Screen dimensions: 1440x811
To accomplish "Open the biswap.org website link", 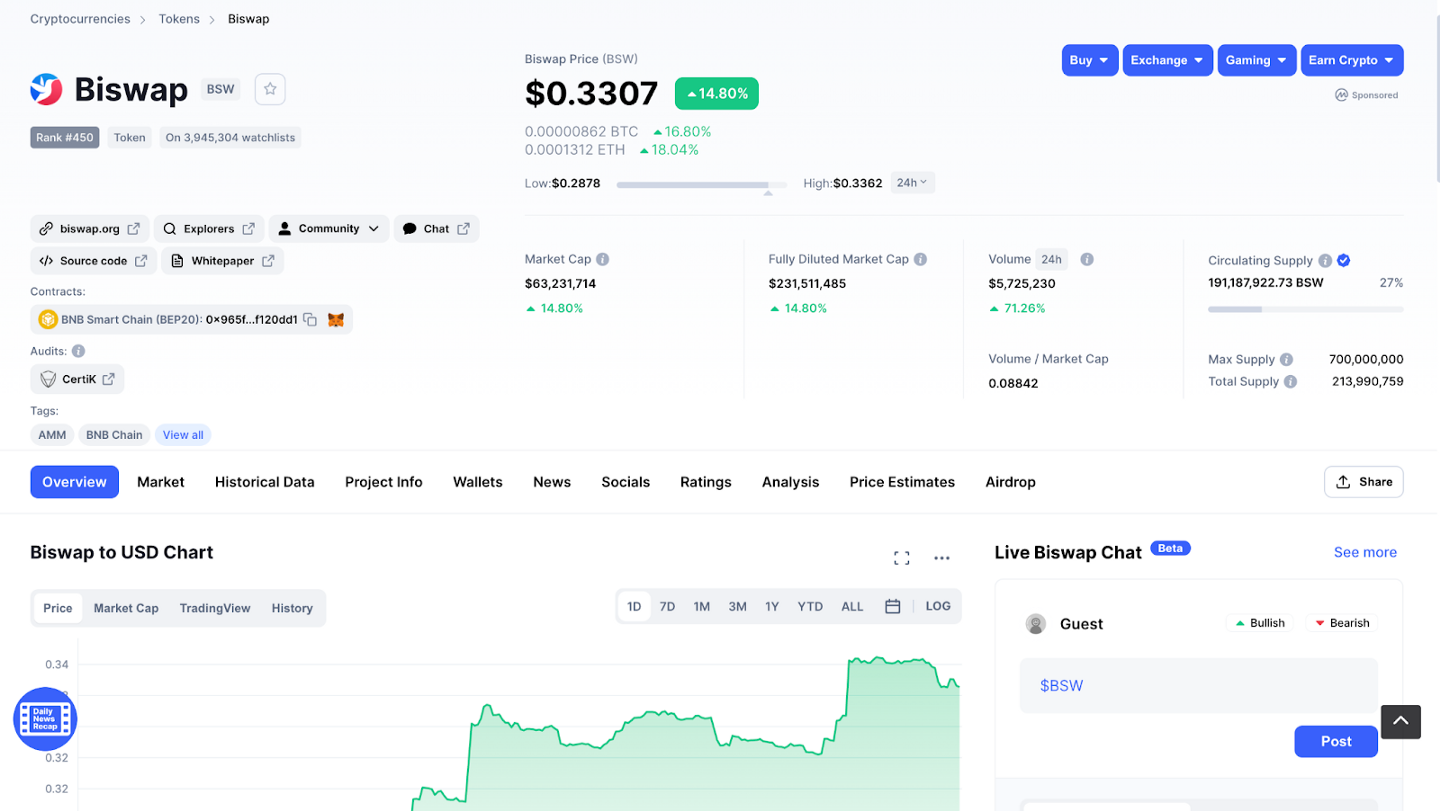I will [x=90, y=229].
